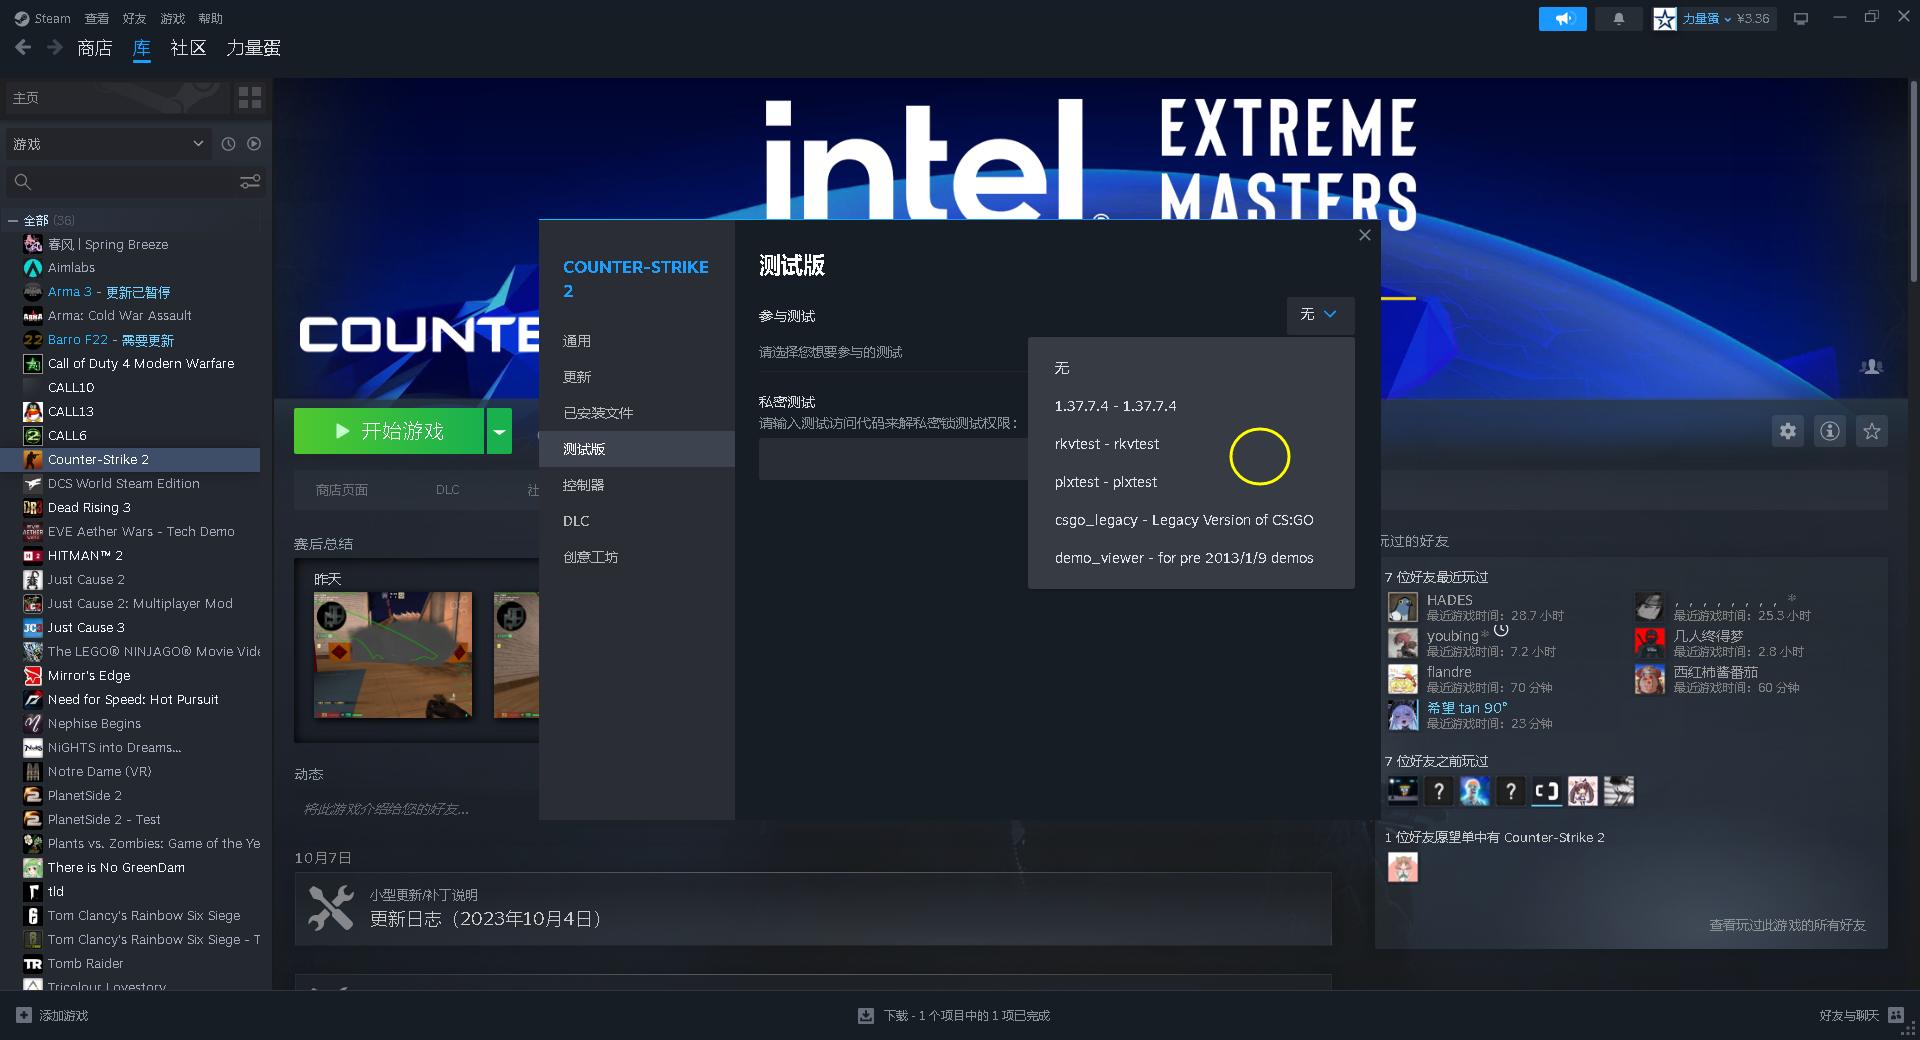1920x1040 pixels.
Task: Open the DLC link under play button
Action: tap(448, 490)
